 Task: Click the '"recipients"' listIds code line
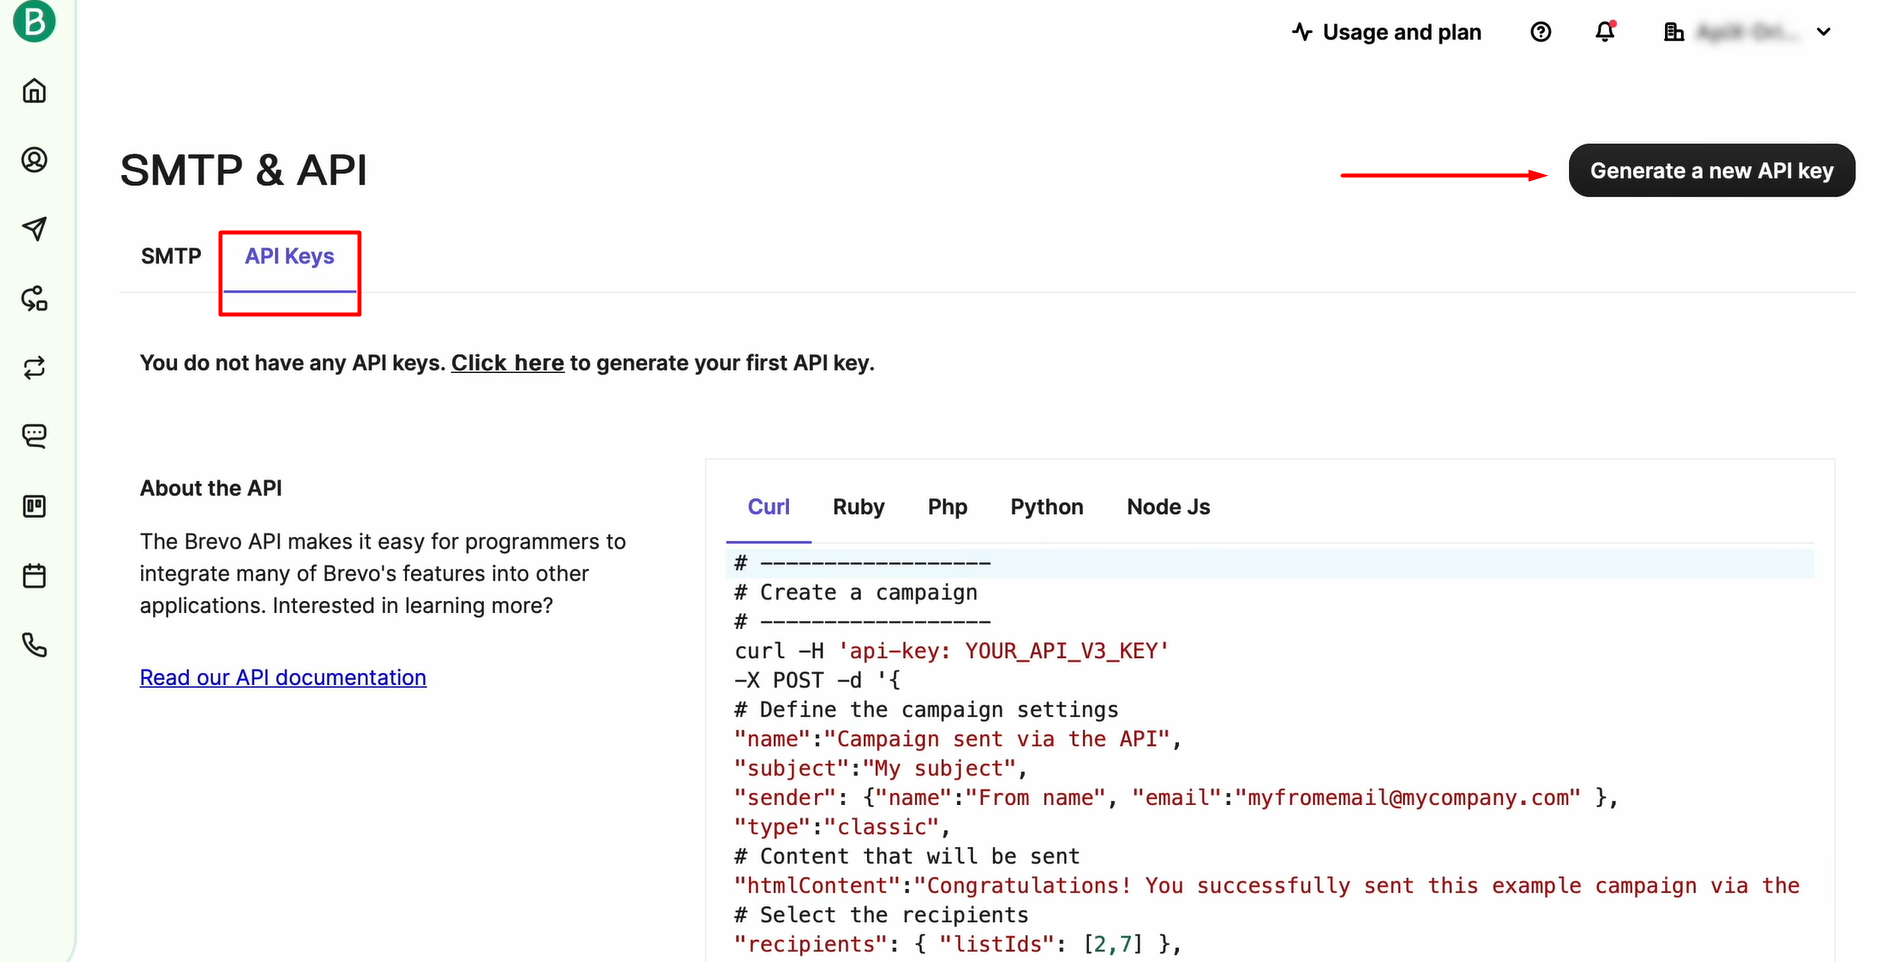[x=958, y=944]
